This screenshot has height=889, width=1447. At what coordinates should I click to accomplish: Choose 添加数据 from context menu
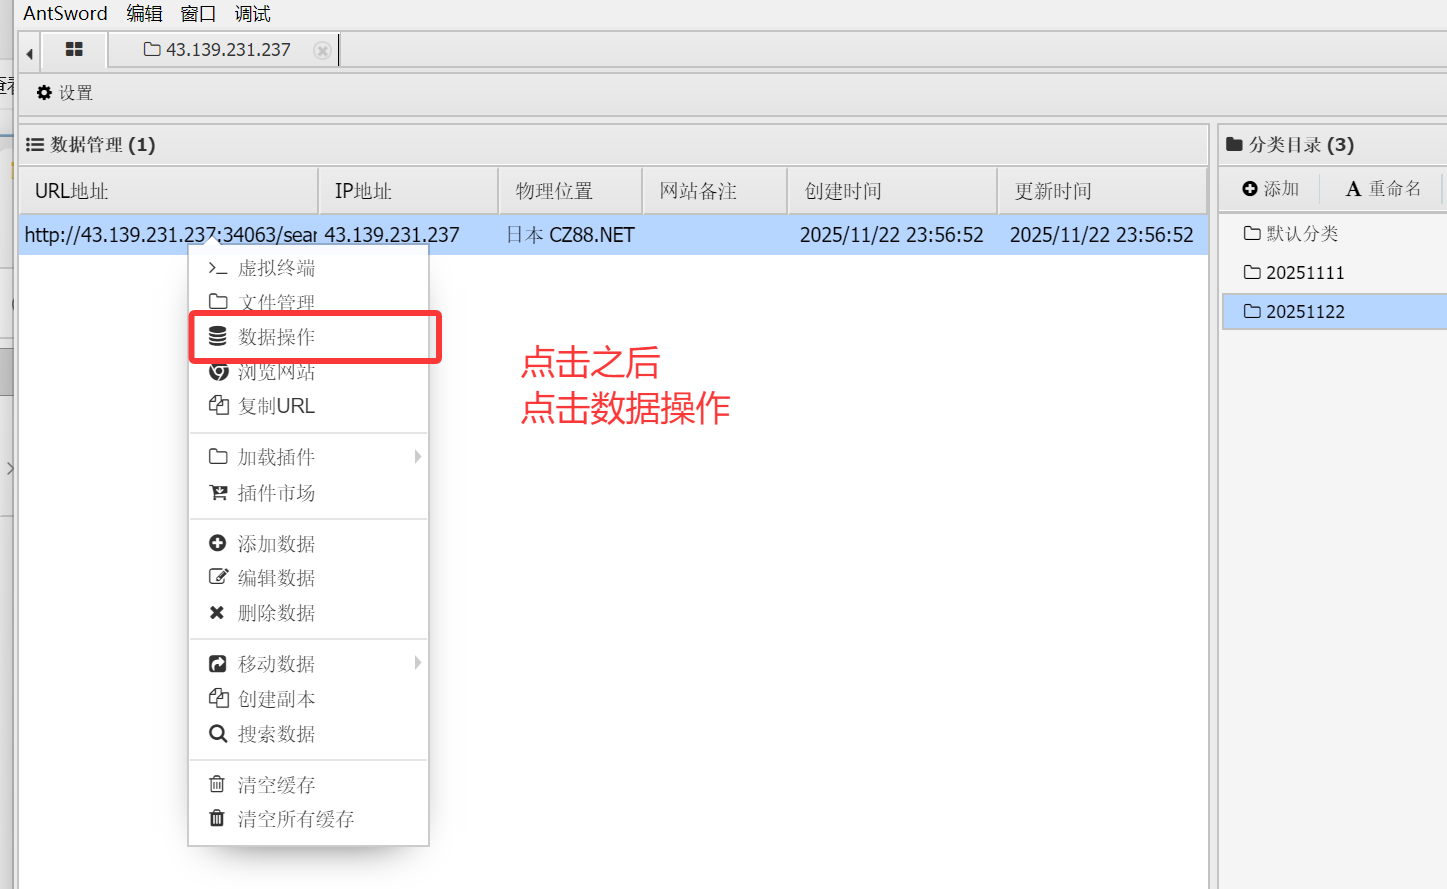coord(309,544)
